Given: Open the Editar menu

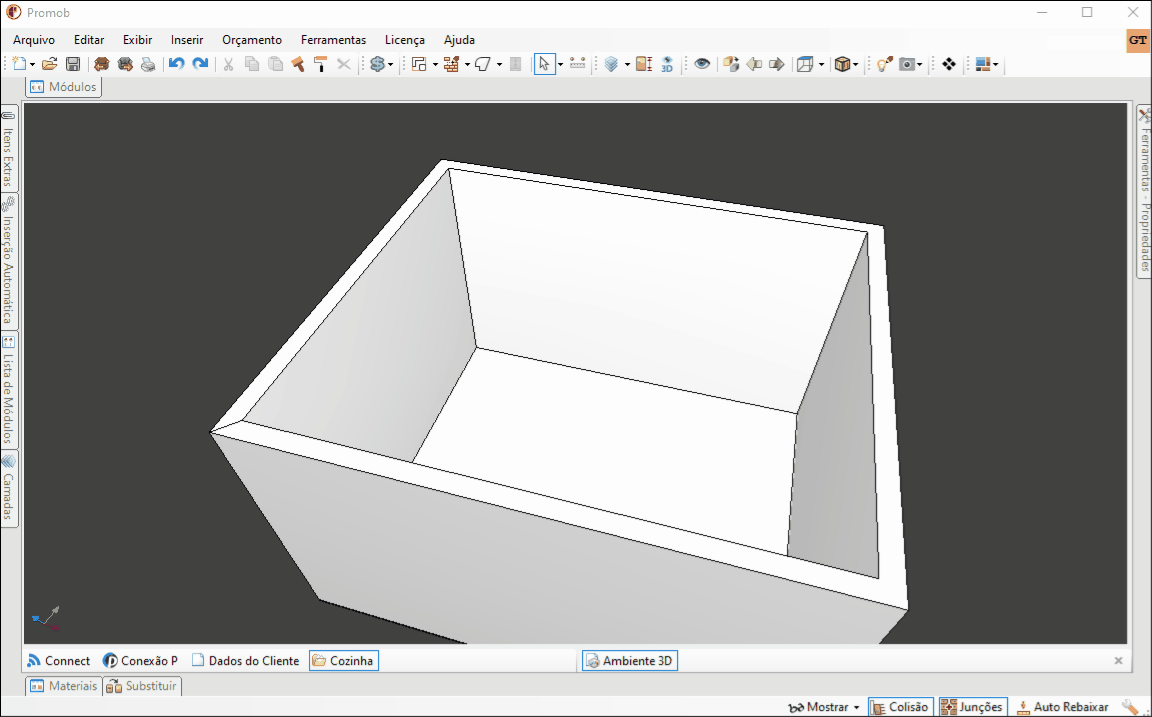Looking at the screenshot, I should [x=89, y=40].
